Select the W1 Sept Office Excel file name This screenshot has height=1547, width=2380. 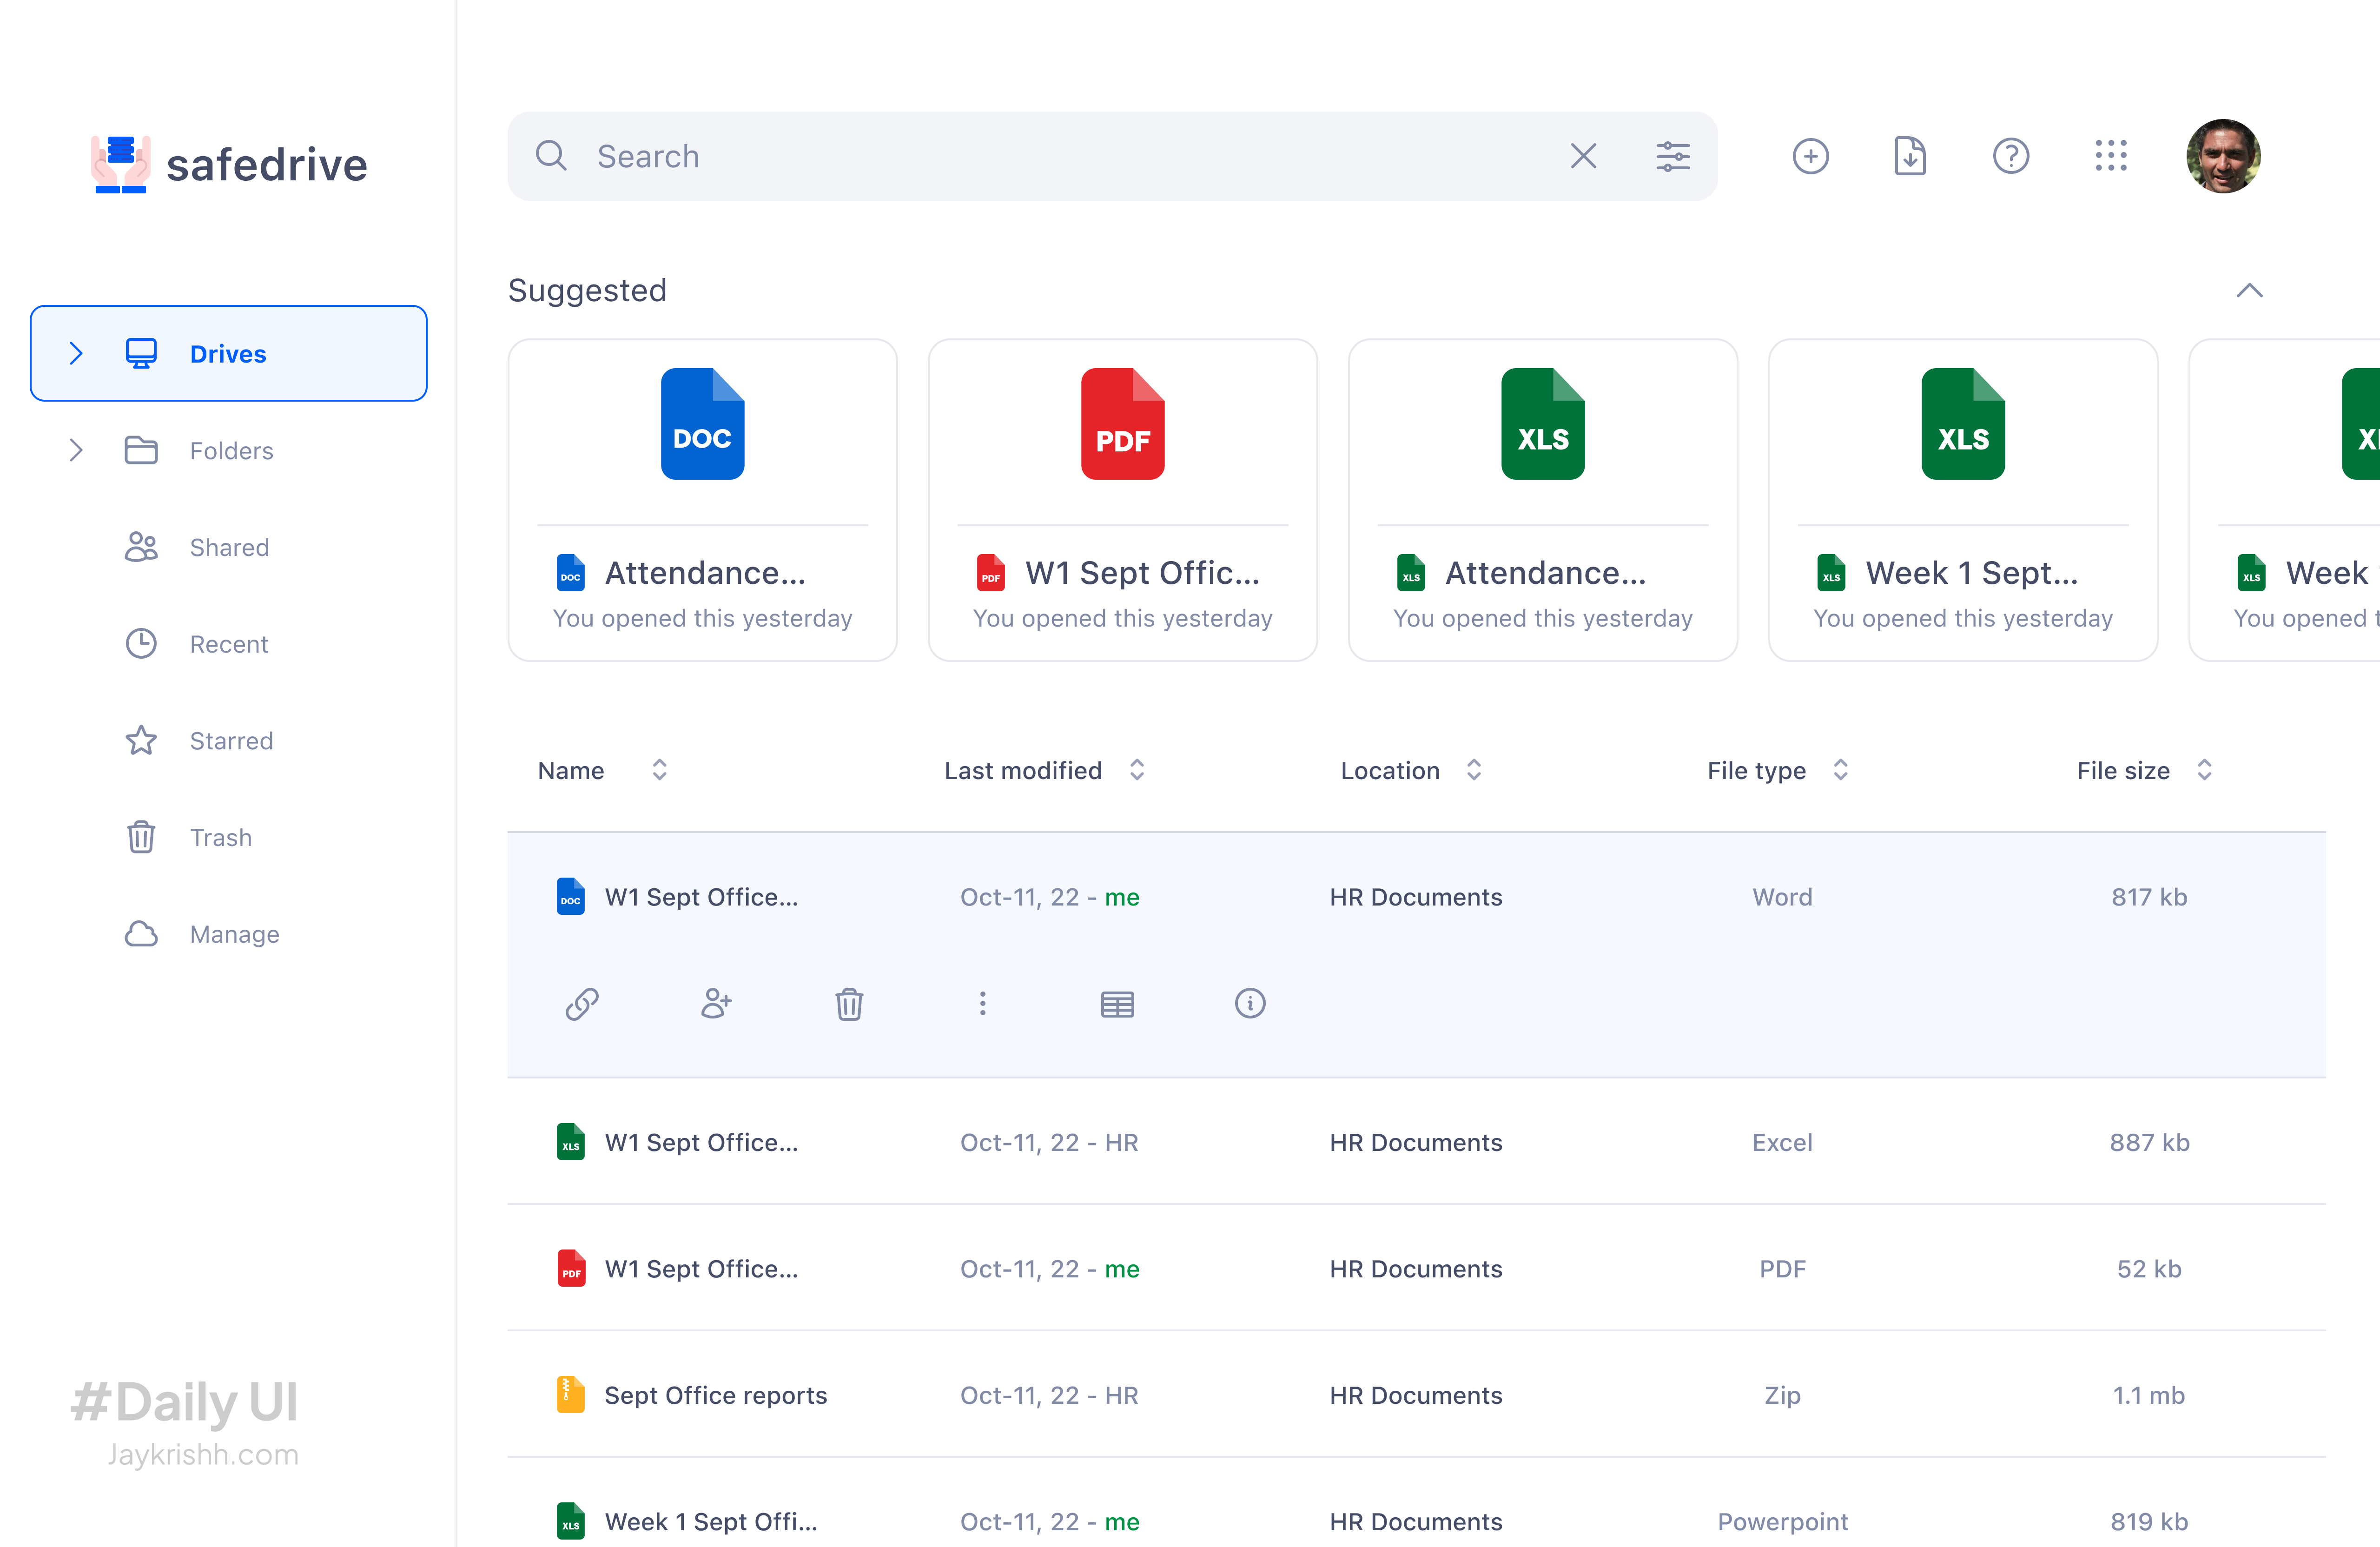(701, 1142)
